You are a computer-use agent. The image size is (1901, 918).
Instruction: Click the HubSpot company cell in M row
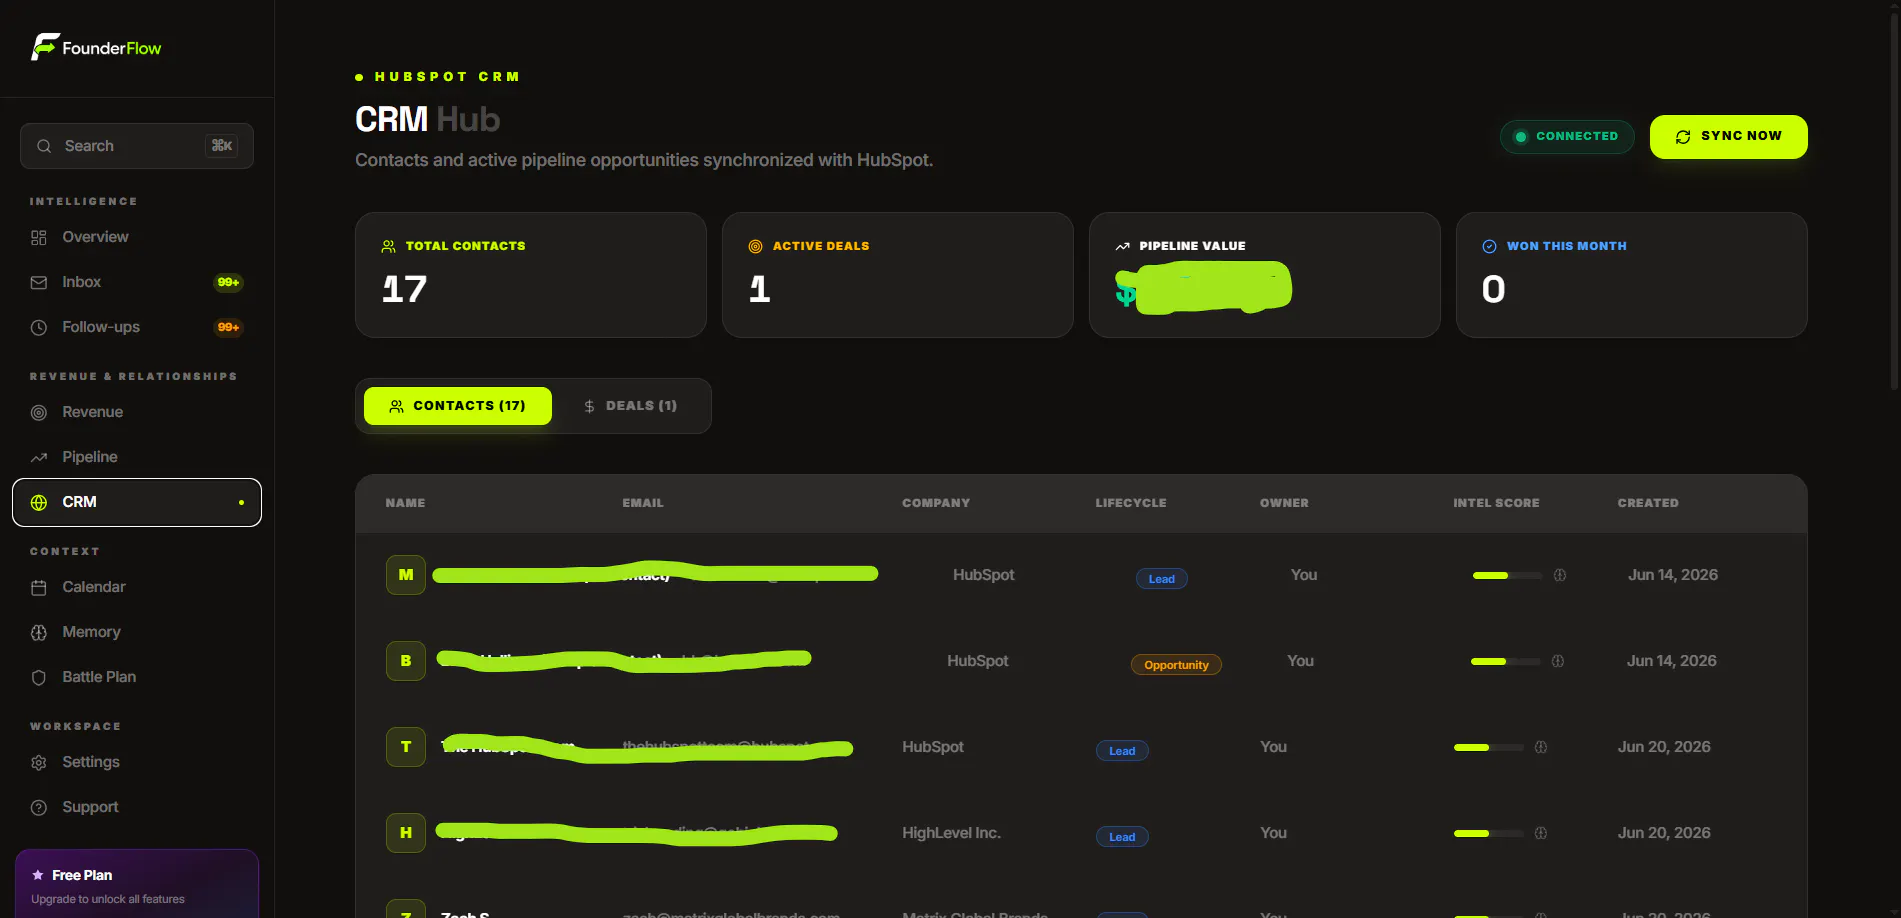point(984,575)
